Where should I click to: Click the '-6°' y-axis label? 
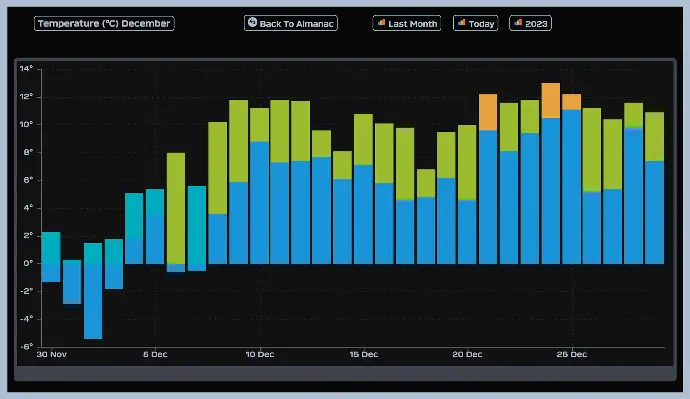pos(26,346)
